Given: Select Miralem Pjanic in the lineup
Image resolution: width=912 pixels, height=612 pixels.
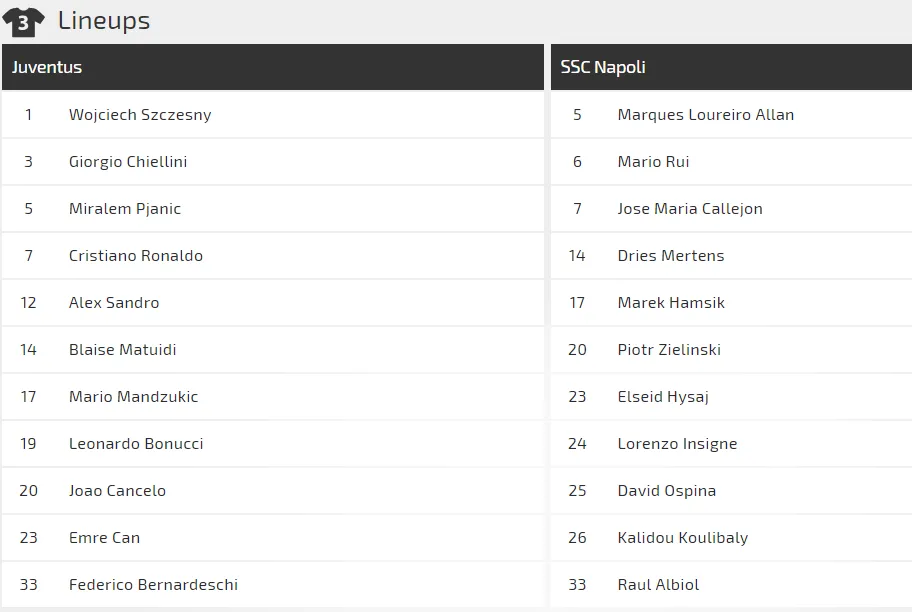Looking at the screenshot, I should [x=125, y=209].
